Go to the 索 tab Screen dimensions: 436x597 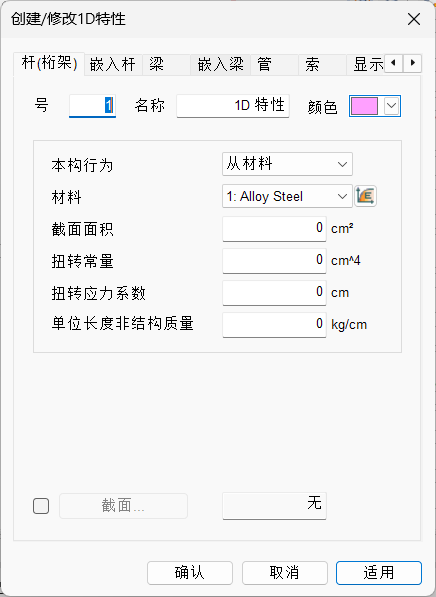322,64
